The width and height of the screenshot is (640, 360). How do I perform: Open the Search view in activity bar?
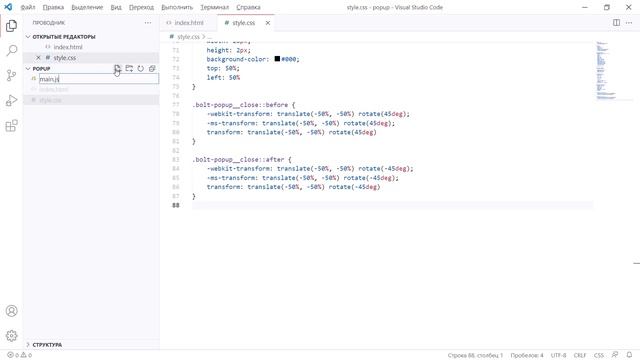tap(11, 51)
